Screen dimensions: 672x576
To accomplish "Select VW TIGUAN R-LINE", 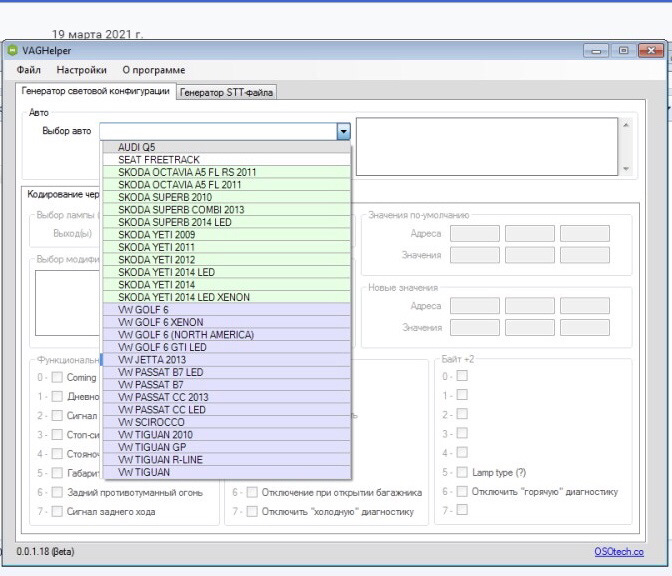I will (x=227, y=459).
